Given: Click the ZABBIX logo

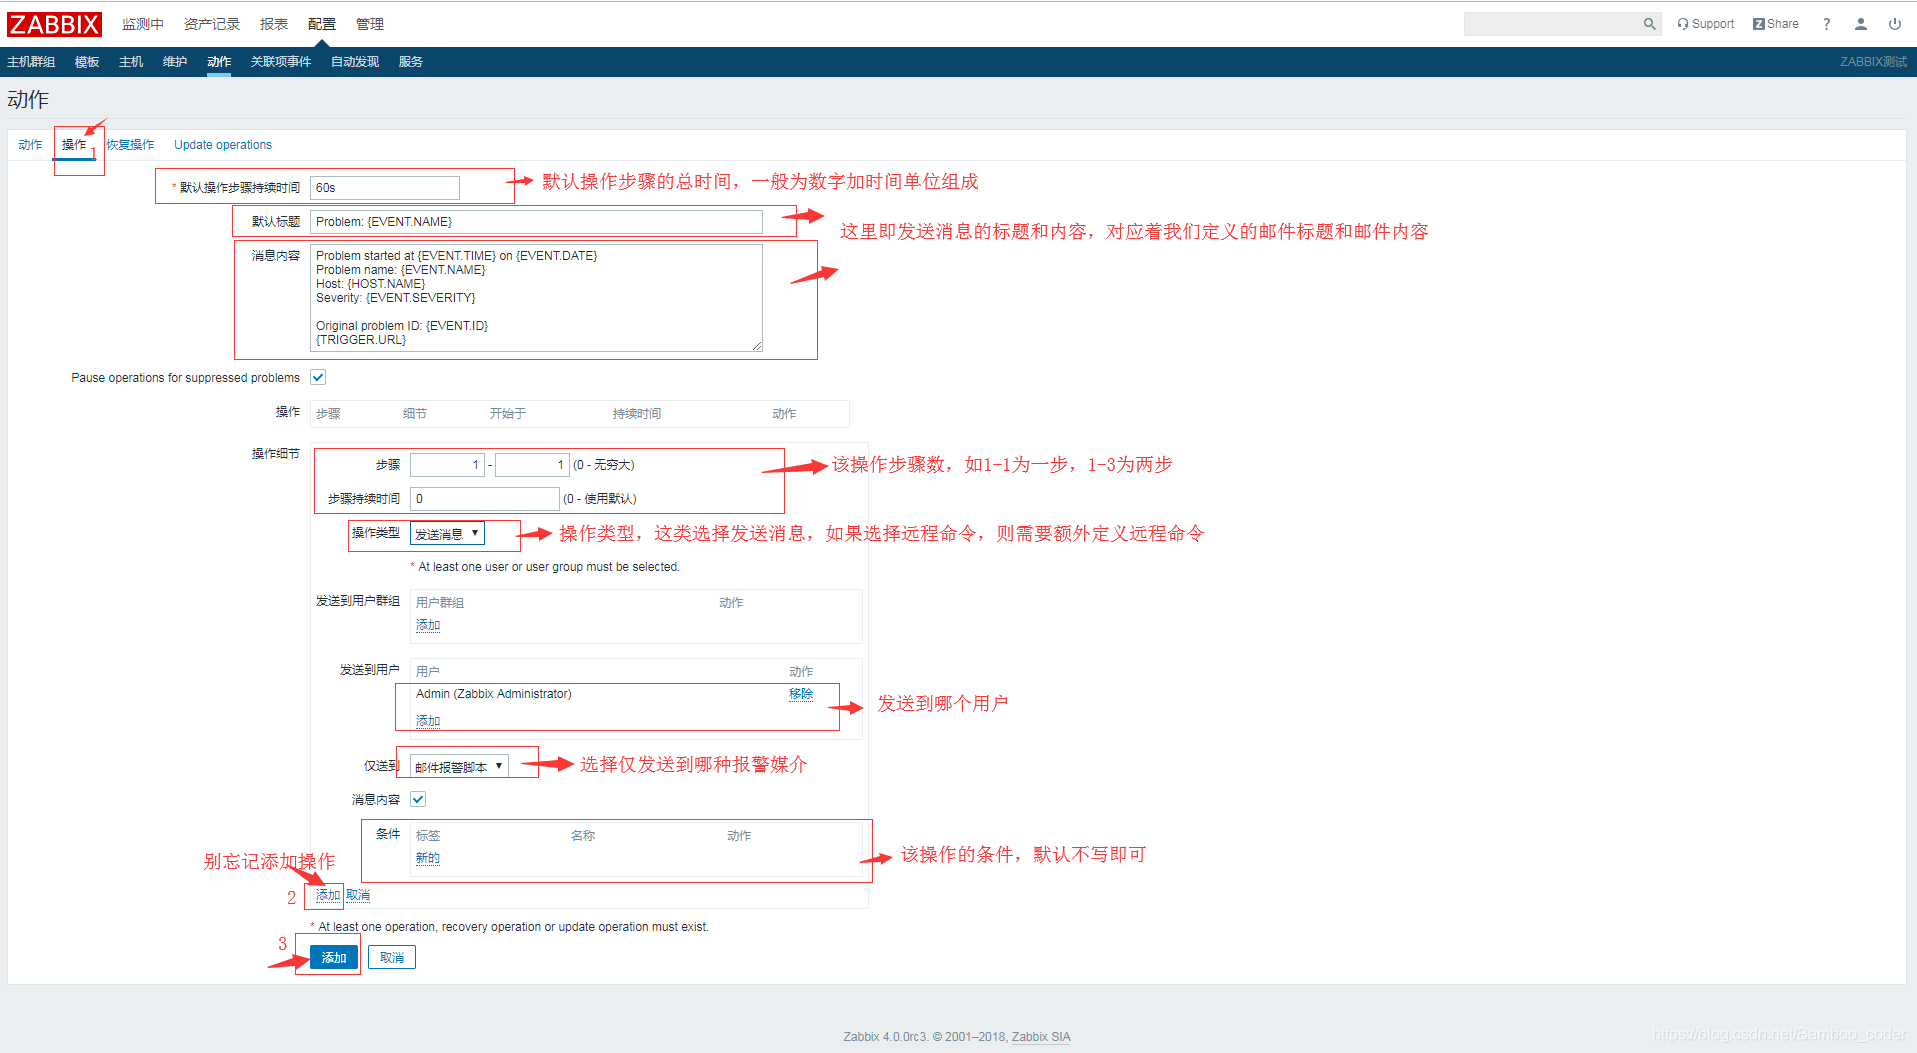Looking at the screenshot, I should pos(54,24).
